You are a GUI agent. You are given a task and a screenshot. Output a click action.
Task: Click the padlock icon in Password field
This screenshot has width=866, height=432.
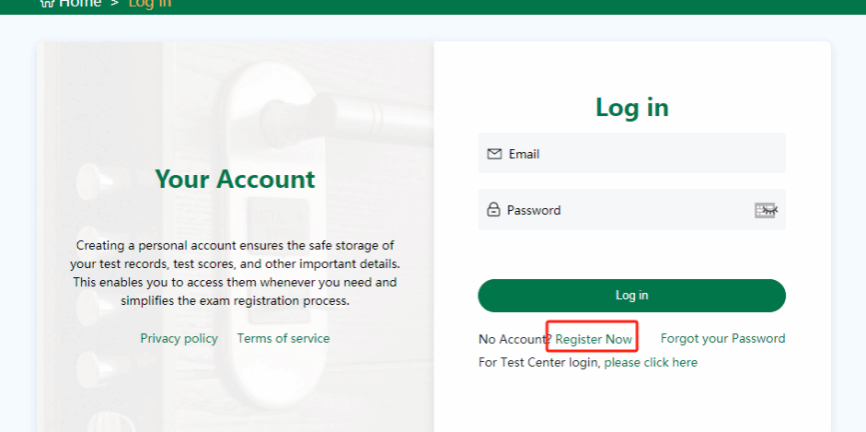pyautogui.click(x=493, y=210)
